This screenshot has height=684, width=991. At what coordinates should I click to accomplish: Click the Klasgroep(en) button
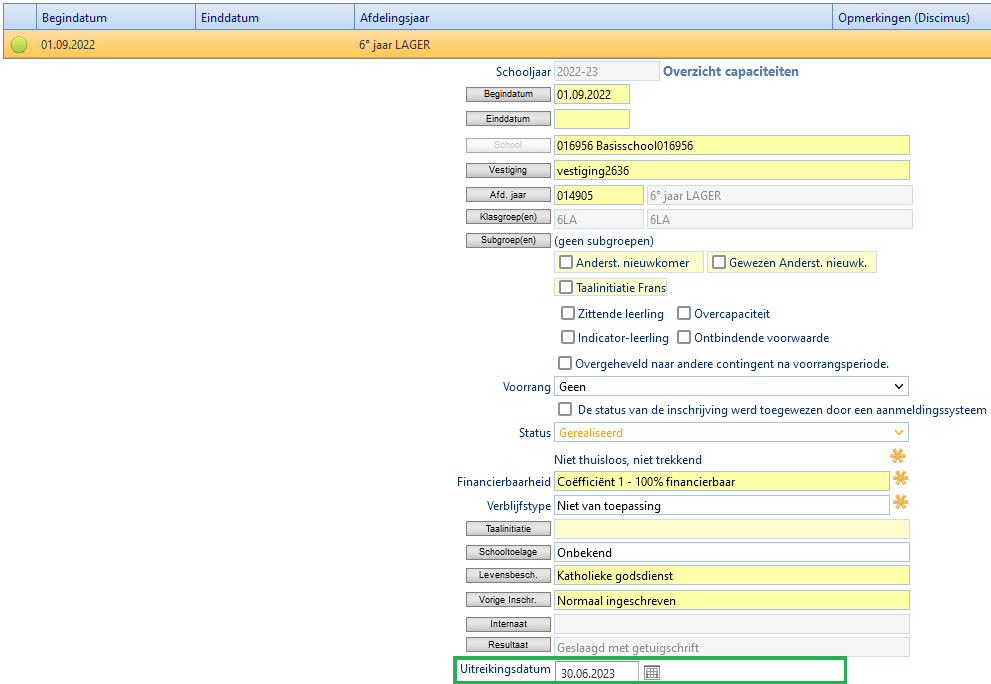[x=508, y=217]
